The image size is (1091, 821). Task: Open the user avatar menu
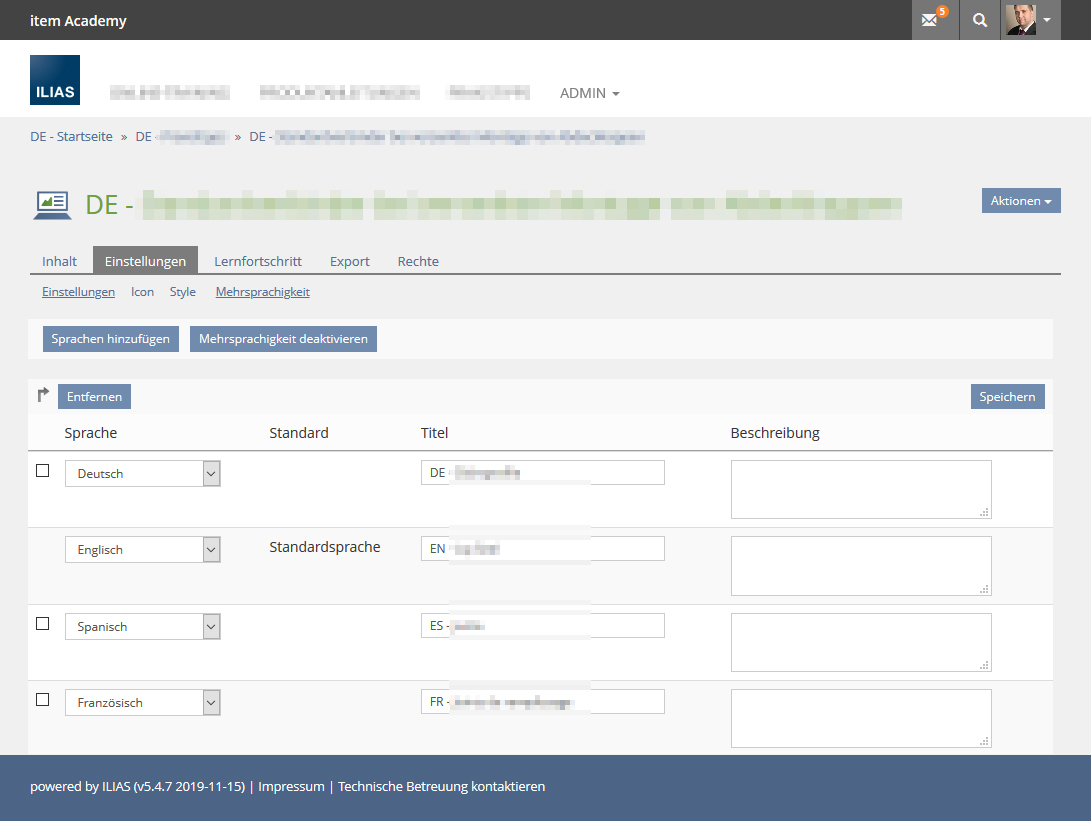pyautogui.click(x=1030, y=20)
